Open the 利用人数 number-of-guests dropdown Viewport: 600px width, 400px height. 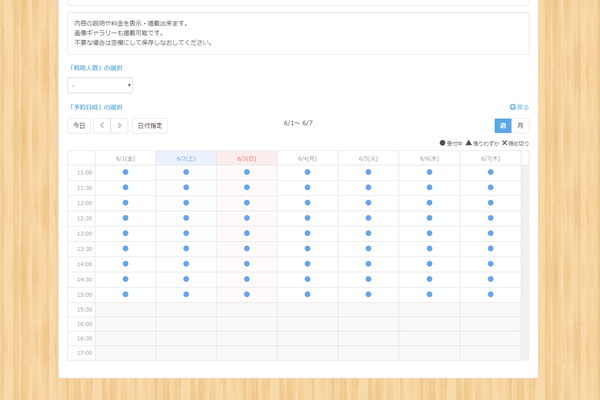[x=100, y=86]
